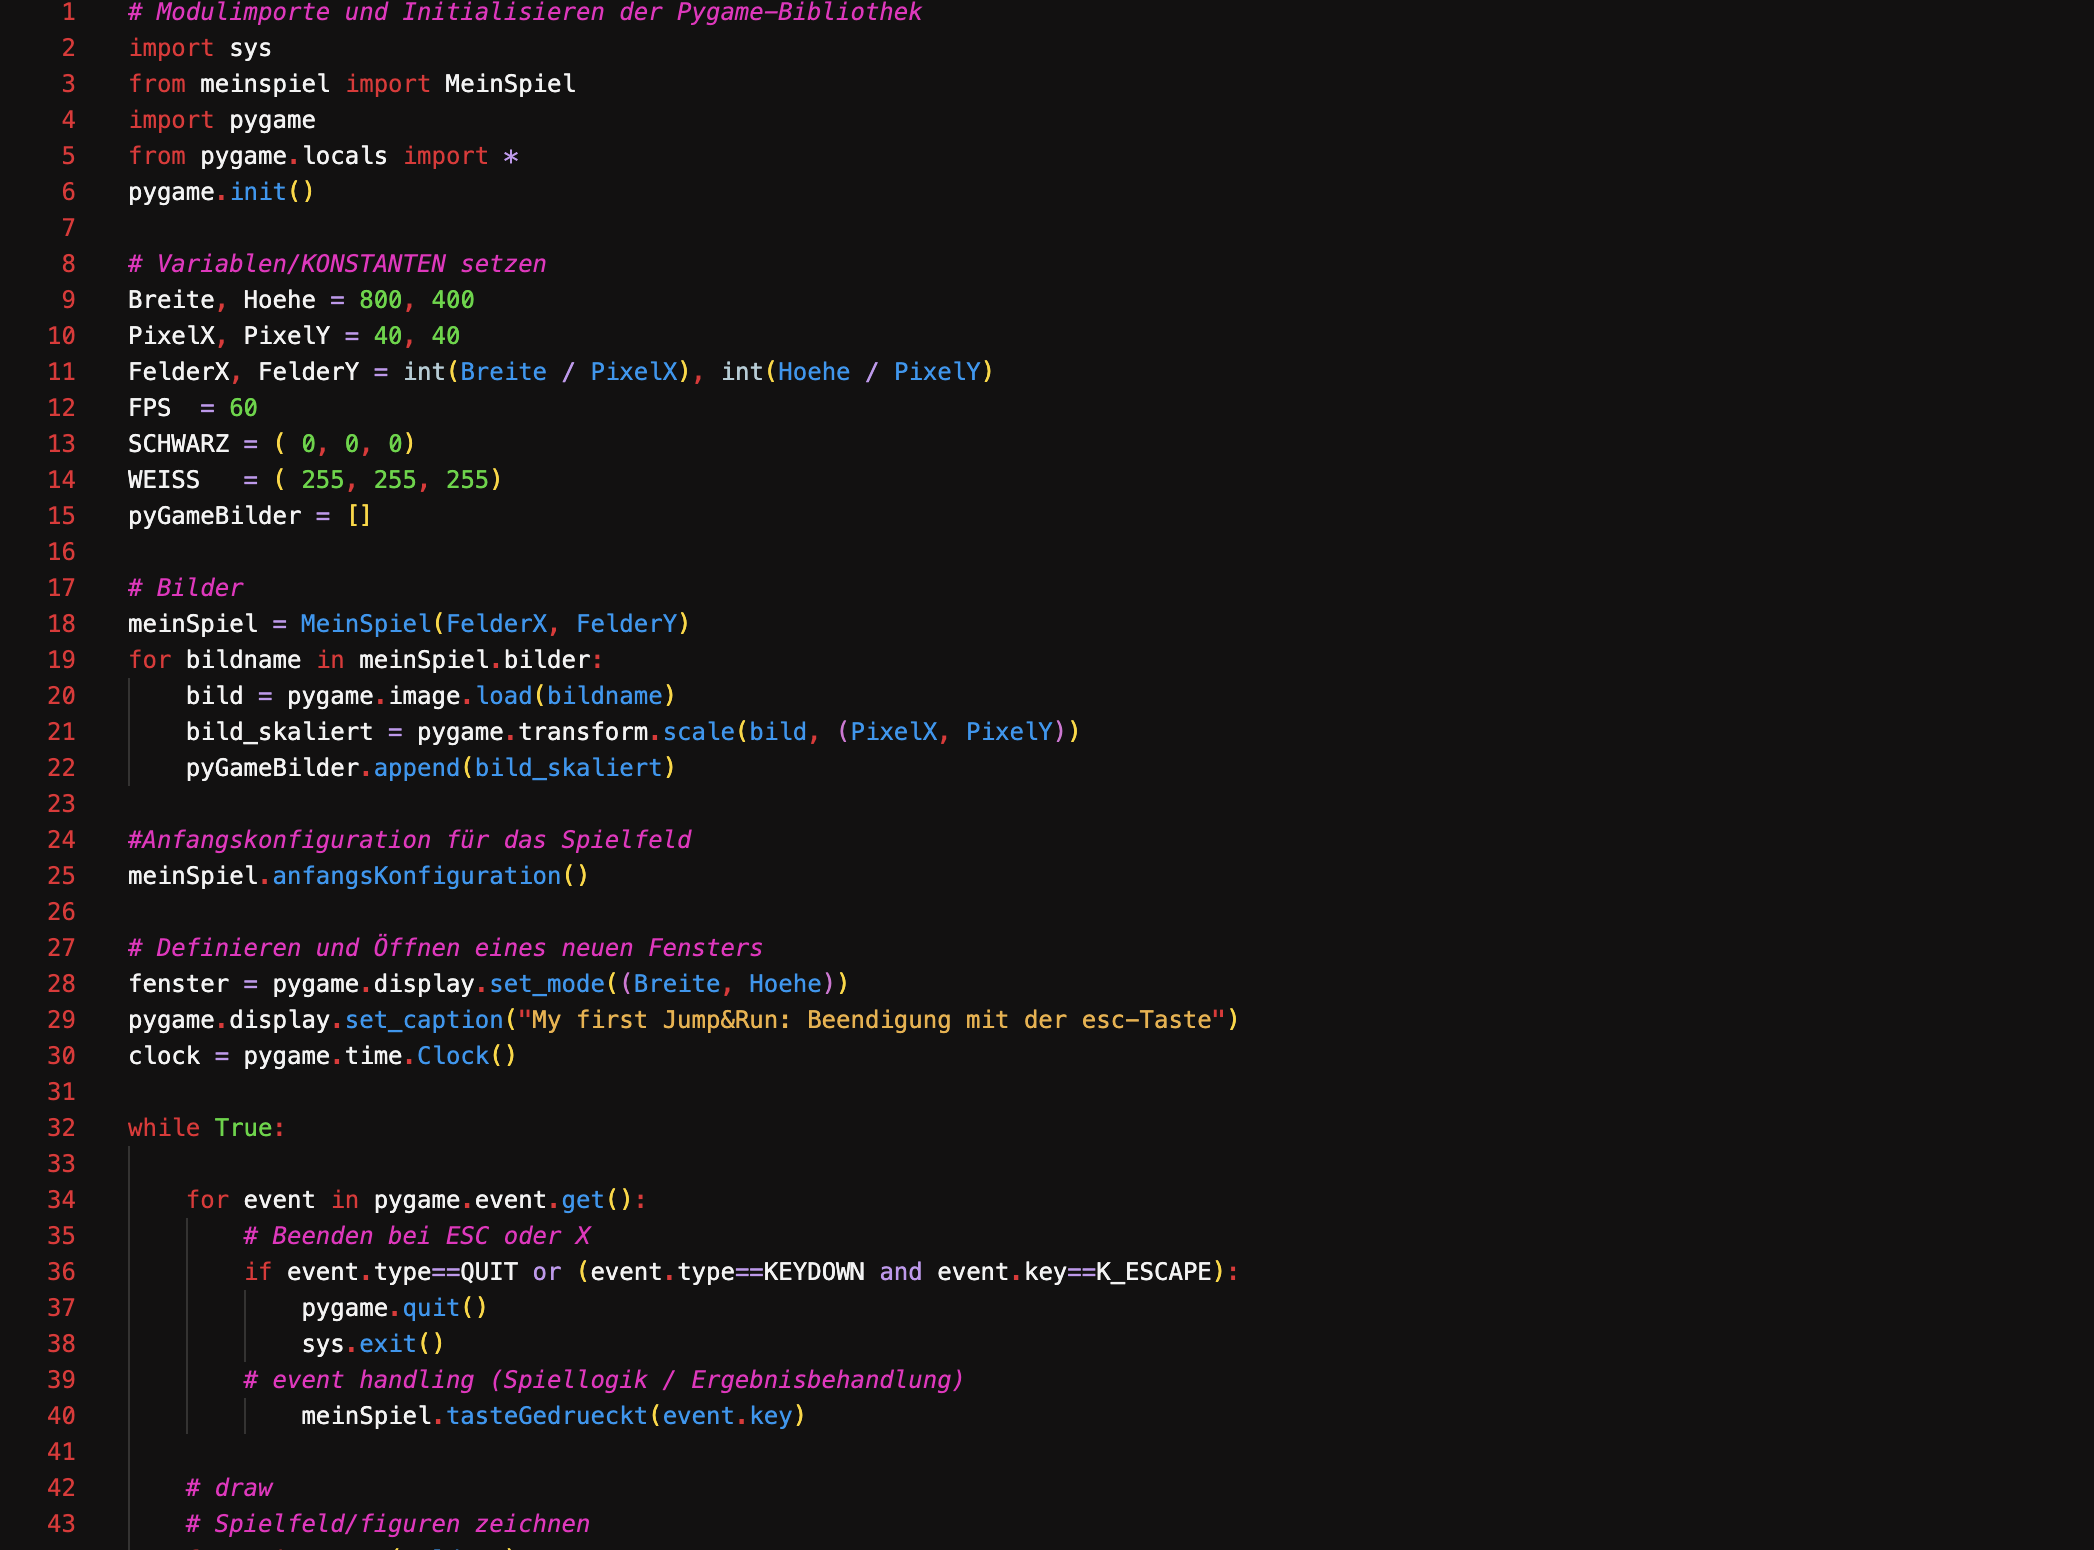
Task: Click the 'SCHWARZ' constant name
Action: [x=178, y=444]
